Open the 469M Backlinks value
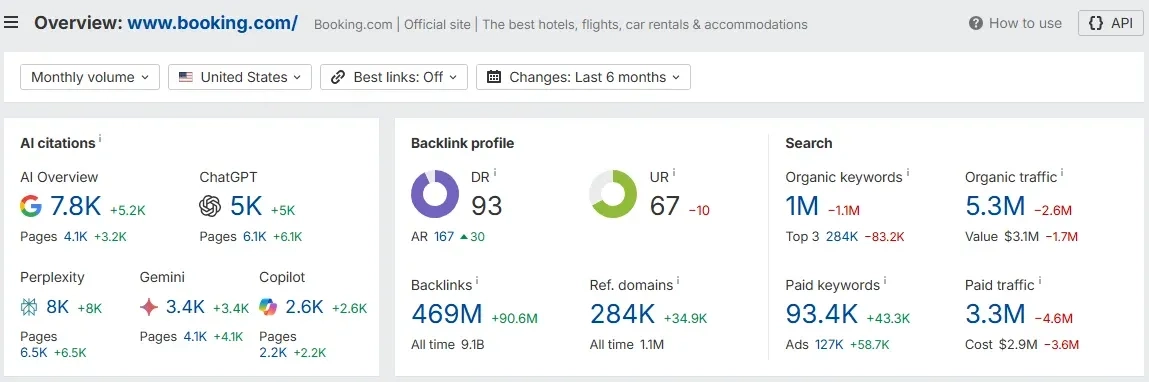The width and height of the screenshot is (1149, 382). pos(446,315)
